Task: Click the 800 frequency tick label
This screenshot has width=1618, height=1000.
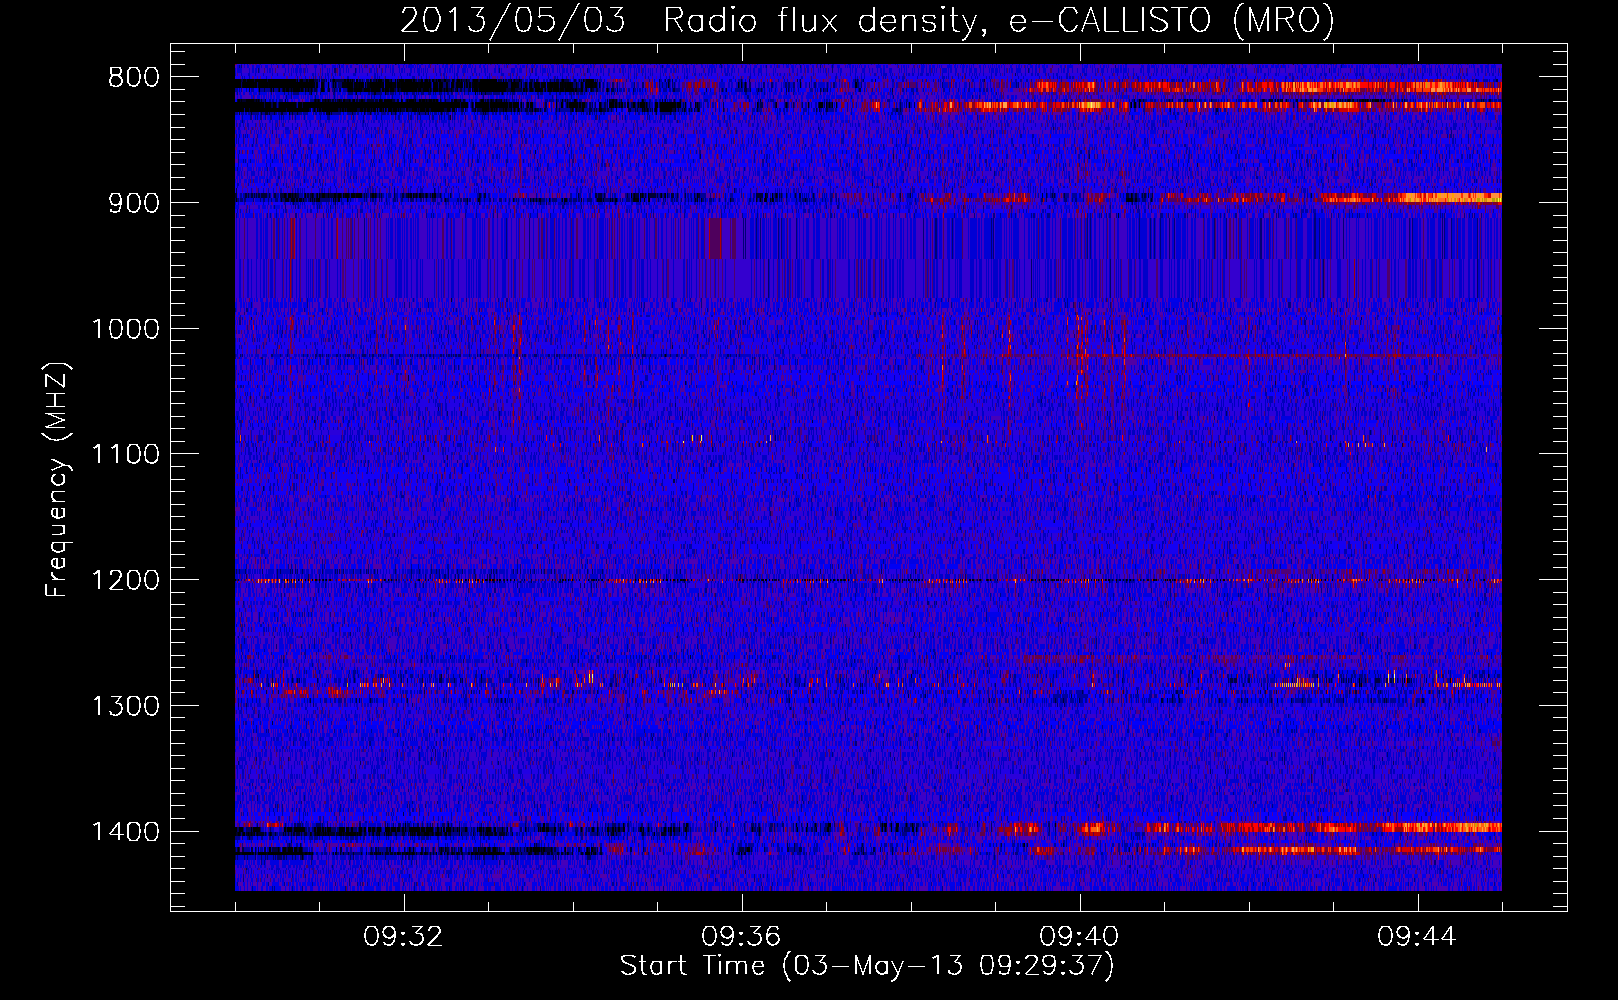Action: coord(133,78)
